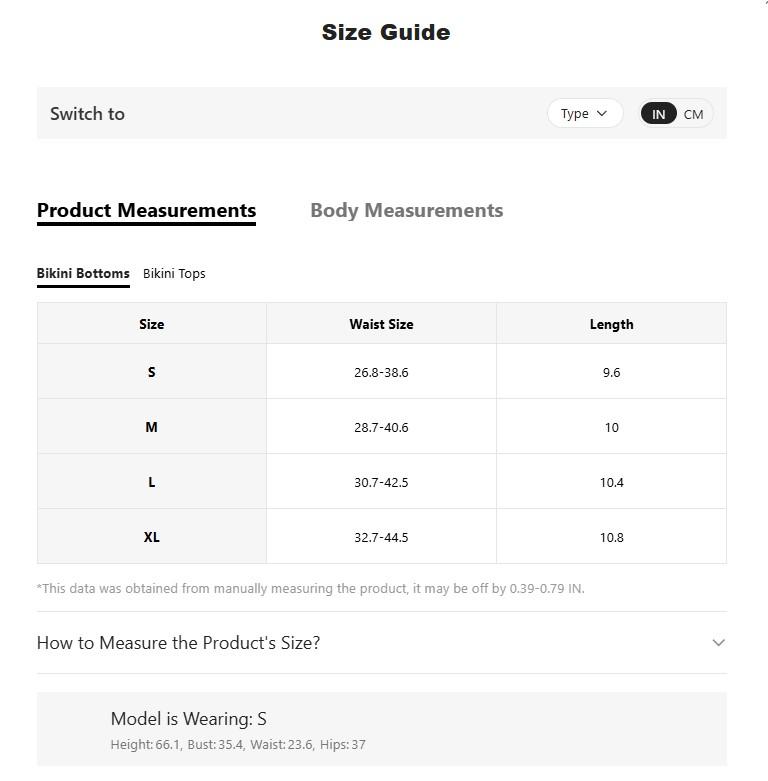Switch to Bikini Tops table
Viewport: 768px width, 781px height.
pyautogui.click(x=174, y=273)
